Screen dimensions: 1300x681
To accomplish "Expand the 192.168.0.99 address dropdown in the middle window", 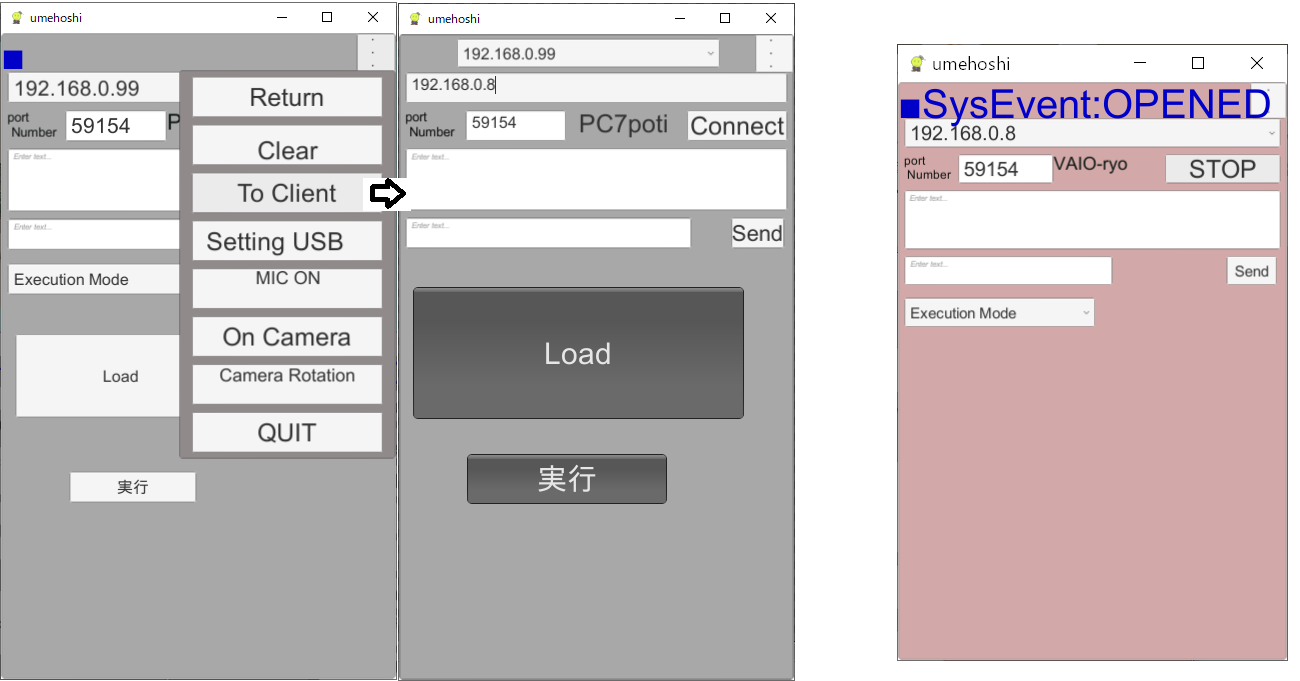I will (x=588, y=53).
